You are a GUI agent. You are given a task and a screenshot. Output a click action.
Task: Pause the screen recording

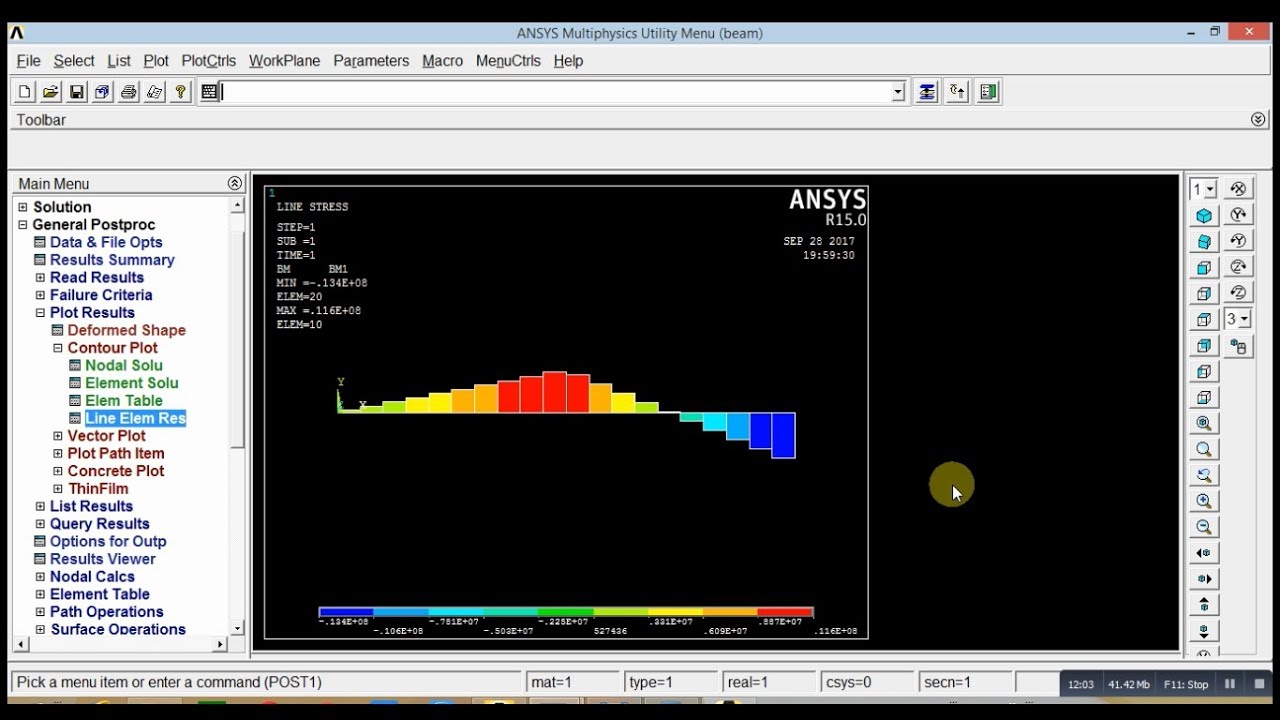pyautogui.click(x=1230, y=684)
